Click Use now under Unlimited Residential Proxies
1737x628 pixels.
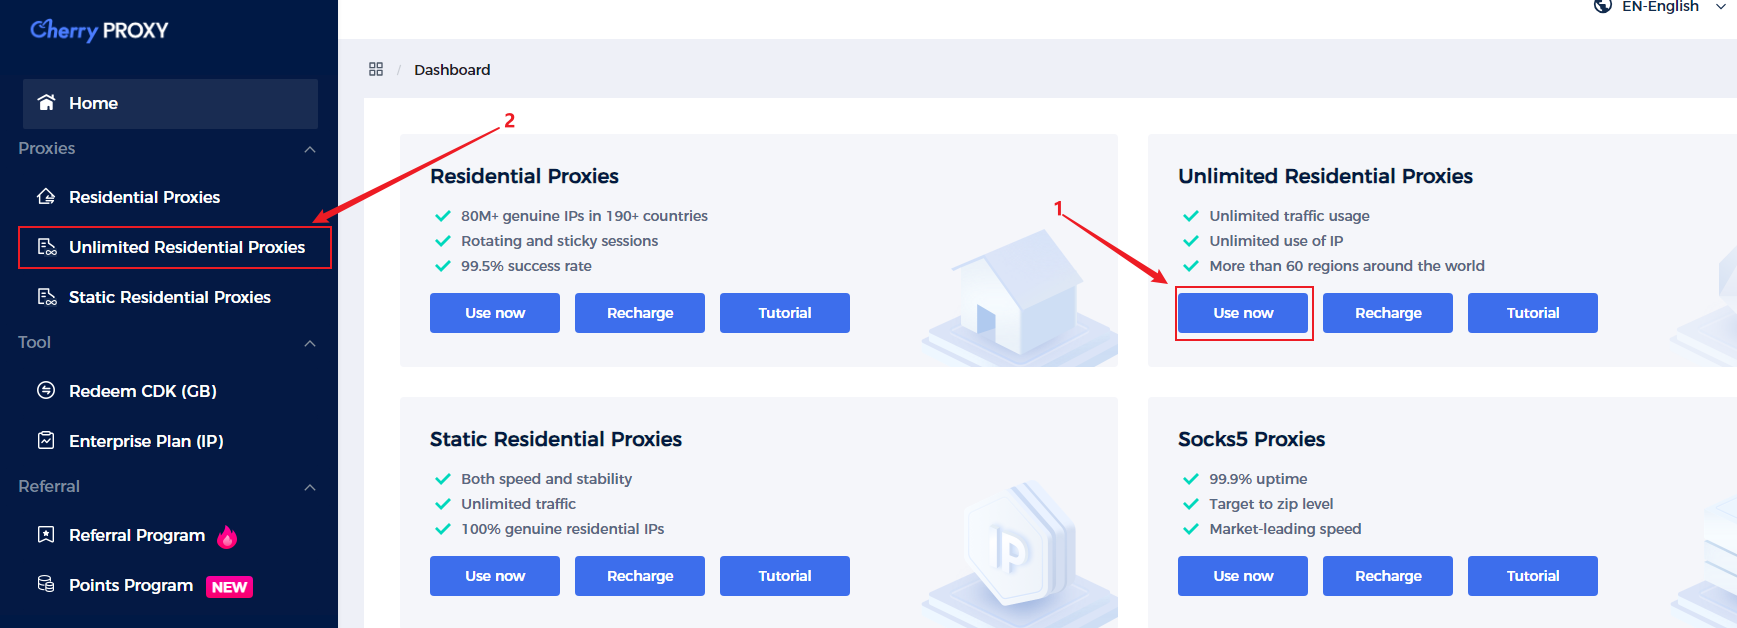pos(1243,313)
